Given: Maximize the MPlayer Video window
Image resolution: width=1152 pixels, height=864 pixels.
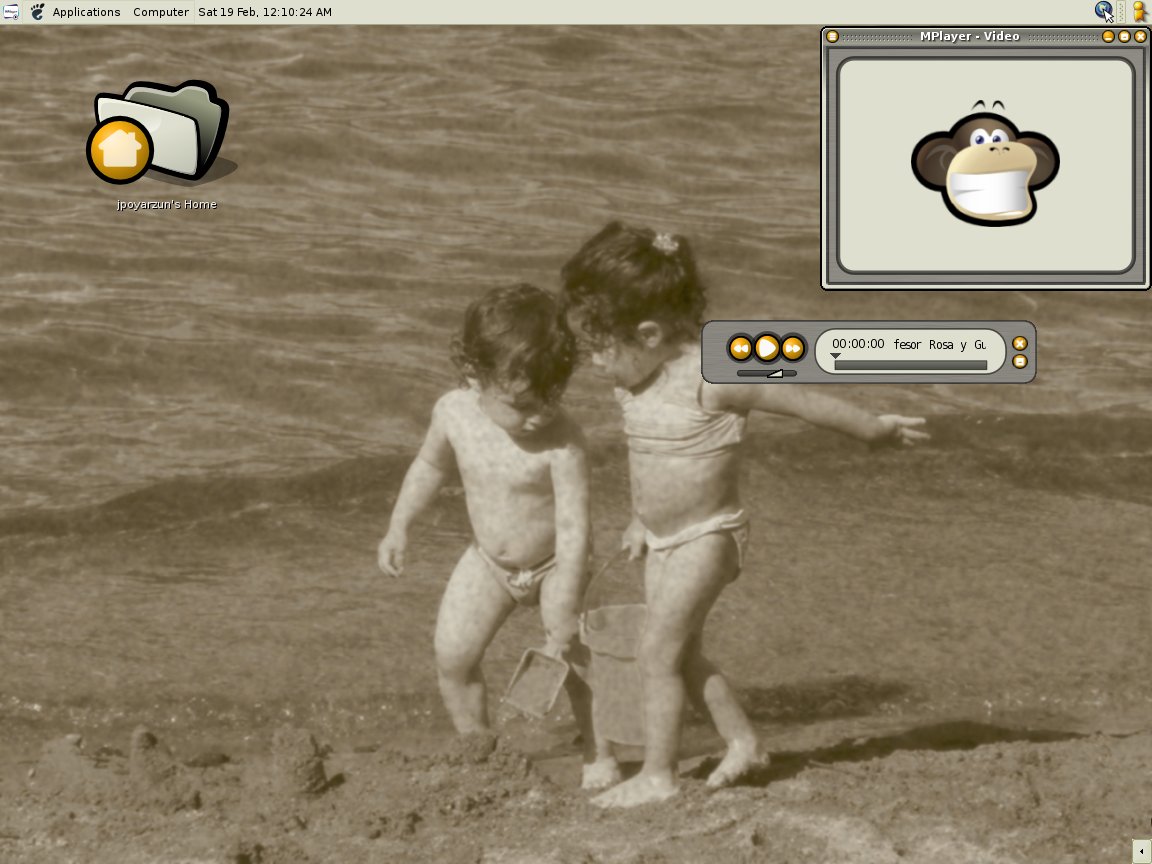Looking at the screenshot, I should [1124, 37].
